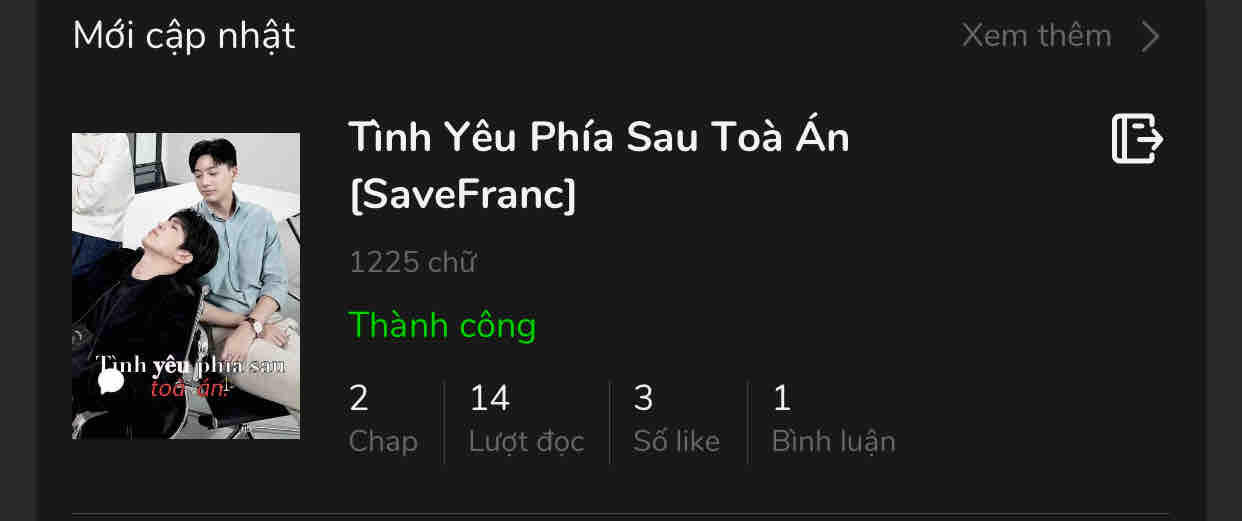This screenshot has width=1242, height=521.
Task: Click the green Thành công status
Action: click(x=442, y=325)
